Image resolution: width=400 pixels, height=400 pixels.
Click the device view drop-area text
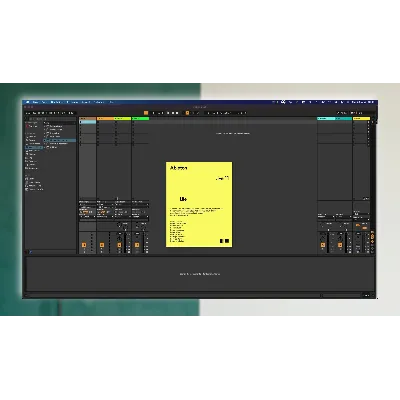[x=200, y=274]
